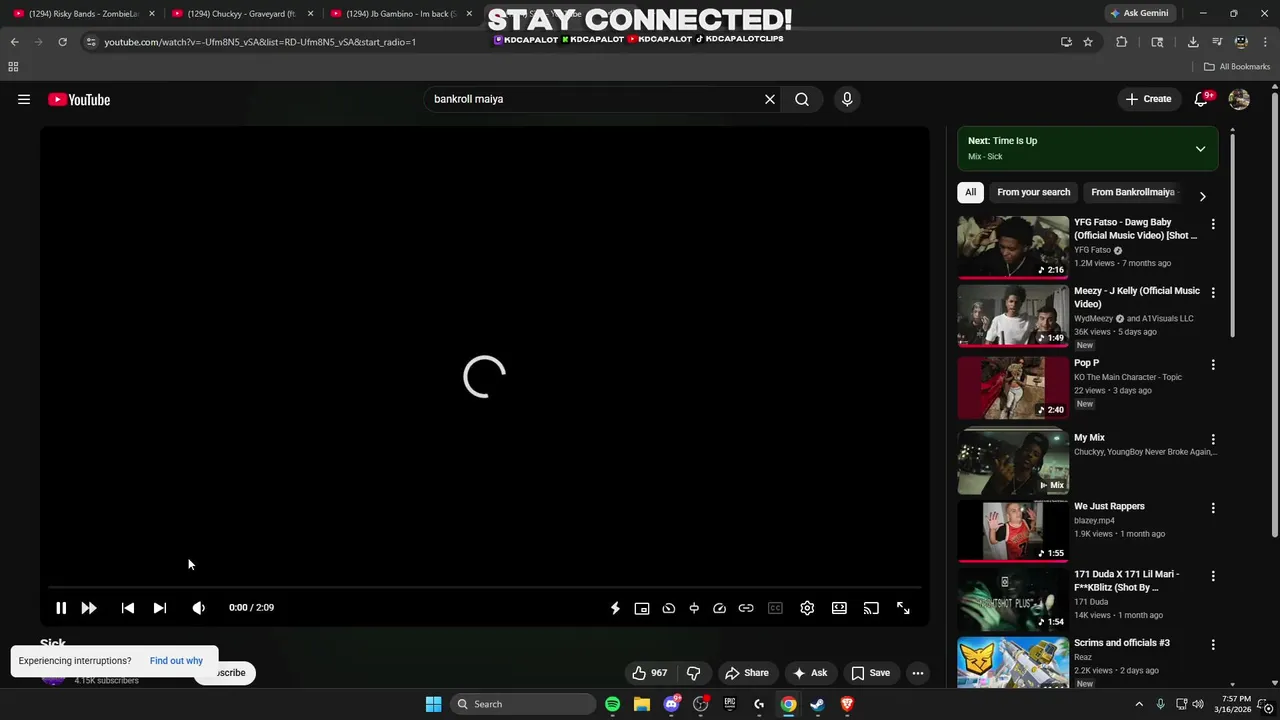
Task: Pause the video playback
Action: click(x=61, y=608)
